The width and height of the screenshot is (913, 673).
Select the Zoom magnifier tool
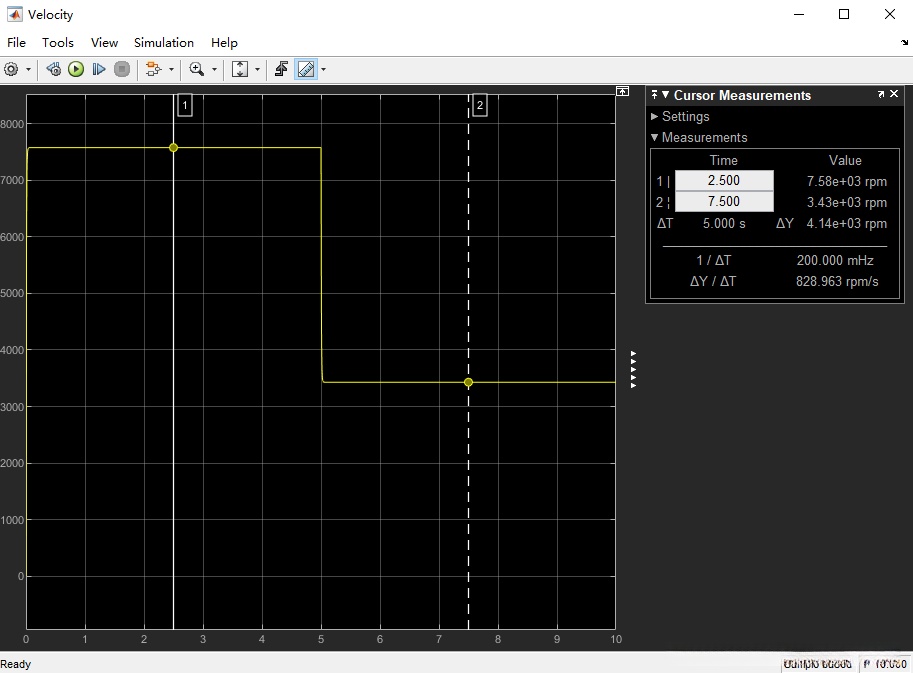click(196, 69)
